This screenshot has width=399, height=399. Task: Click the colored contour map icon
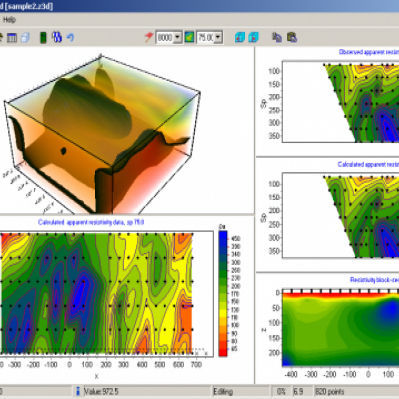(x=189, y=37)
